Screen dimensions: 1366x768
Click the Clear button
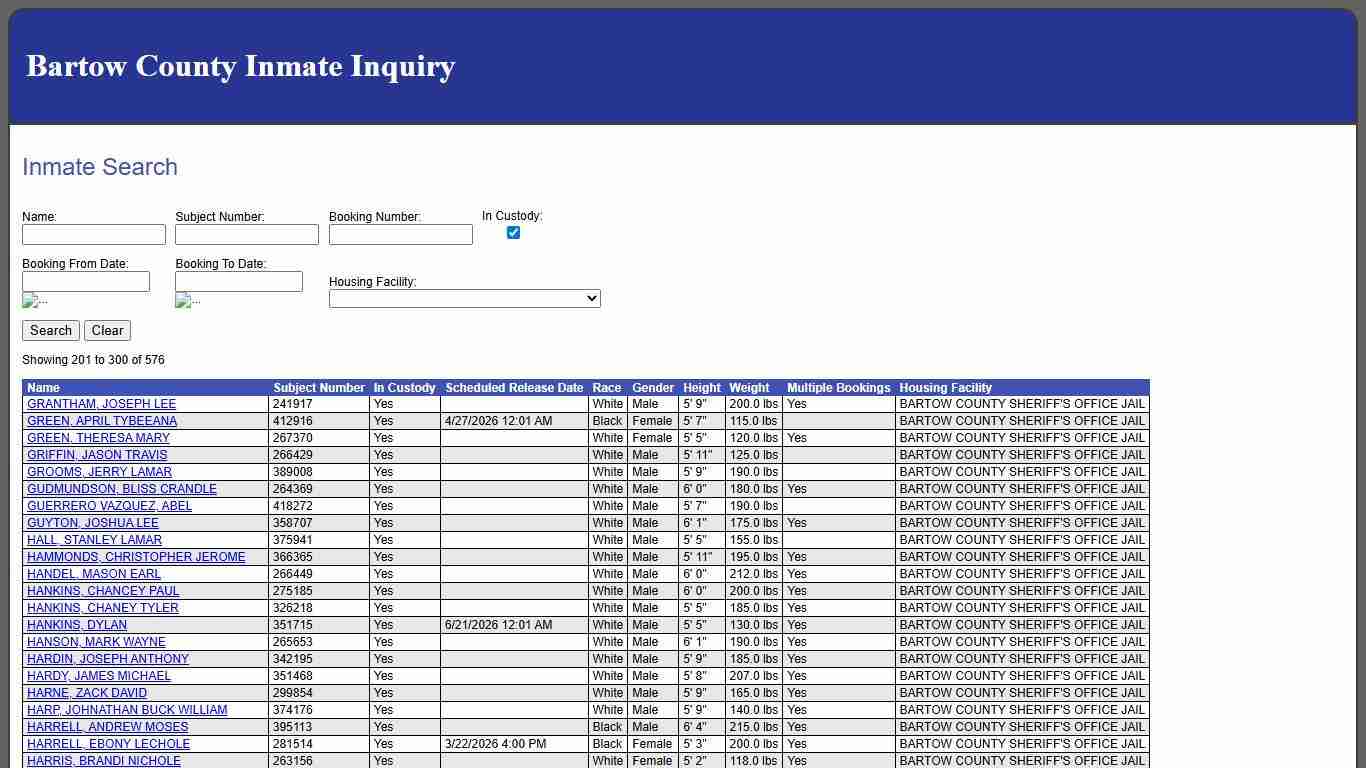coord(107,330)
